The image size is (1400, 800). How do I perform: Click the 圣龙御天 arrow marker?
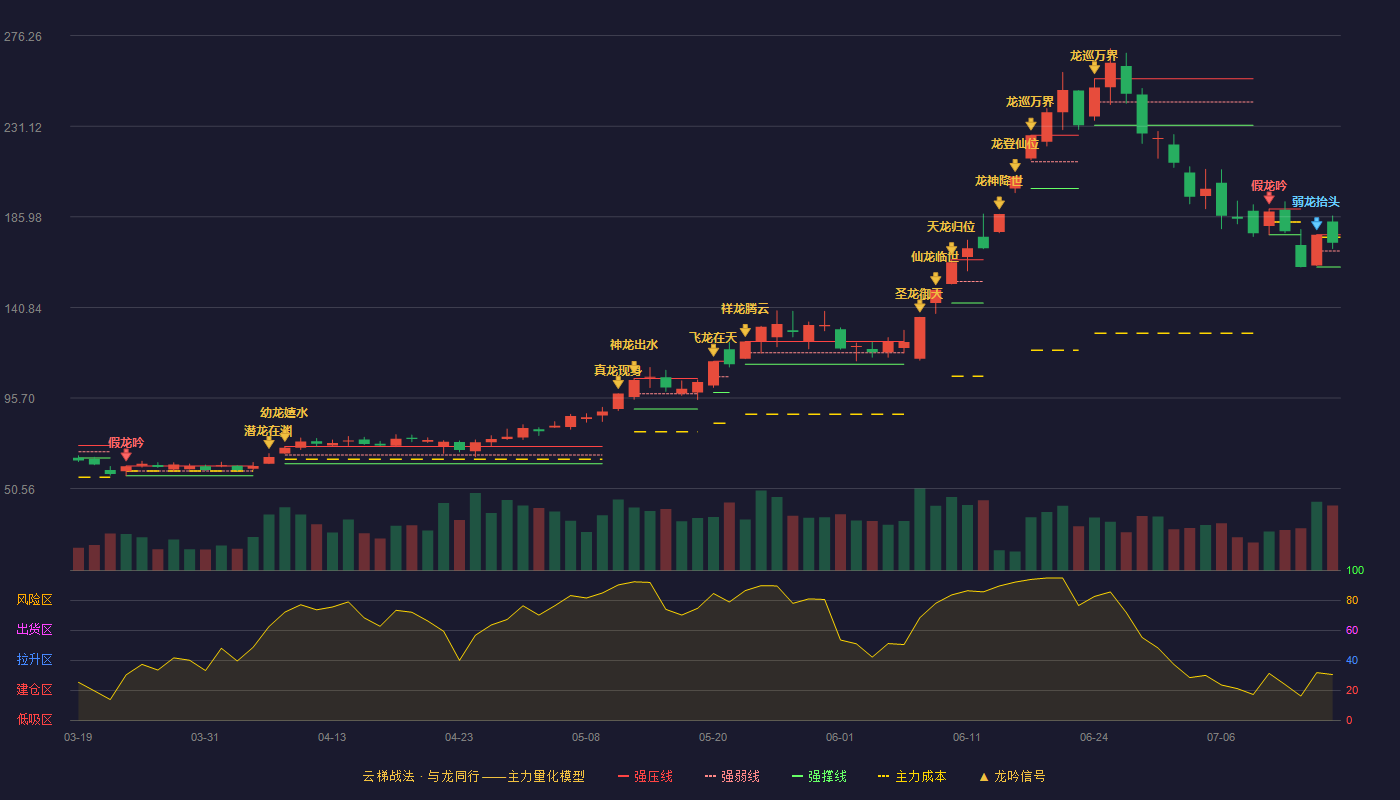920,306
